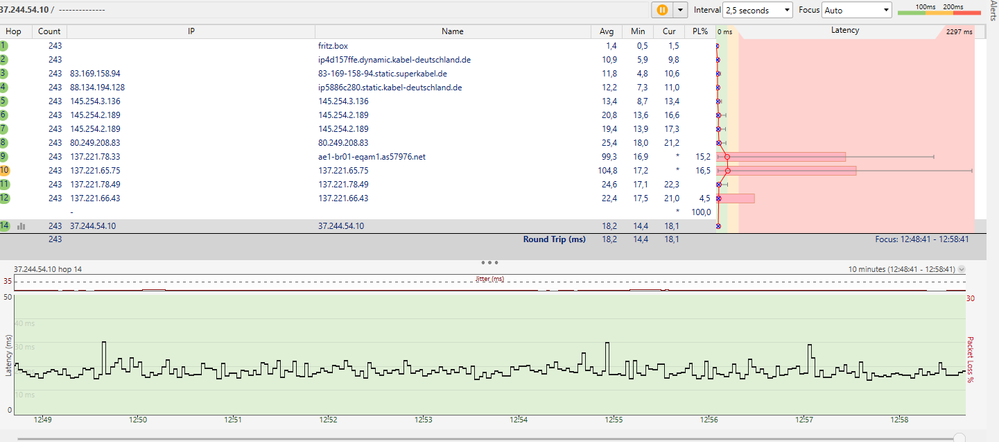
Task: Expand the Focus Auto combo box
Action: click(x=855, y=9)
